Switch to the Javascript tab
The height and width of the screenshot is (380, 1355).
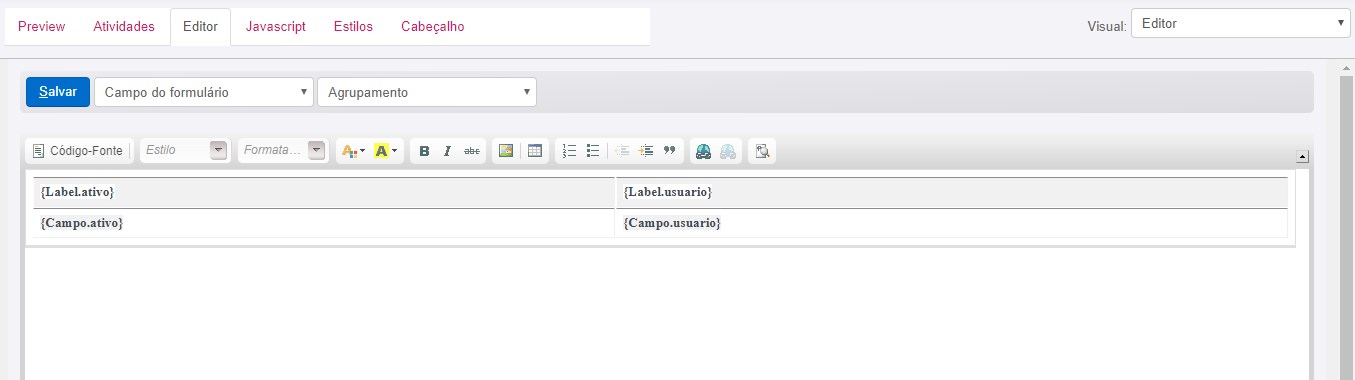(276, 27)
